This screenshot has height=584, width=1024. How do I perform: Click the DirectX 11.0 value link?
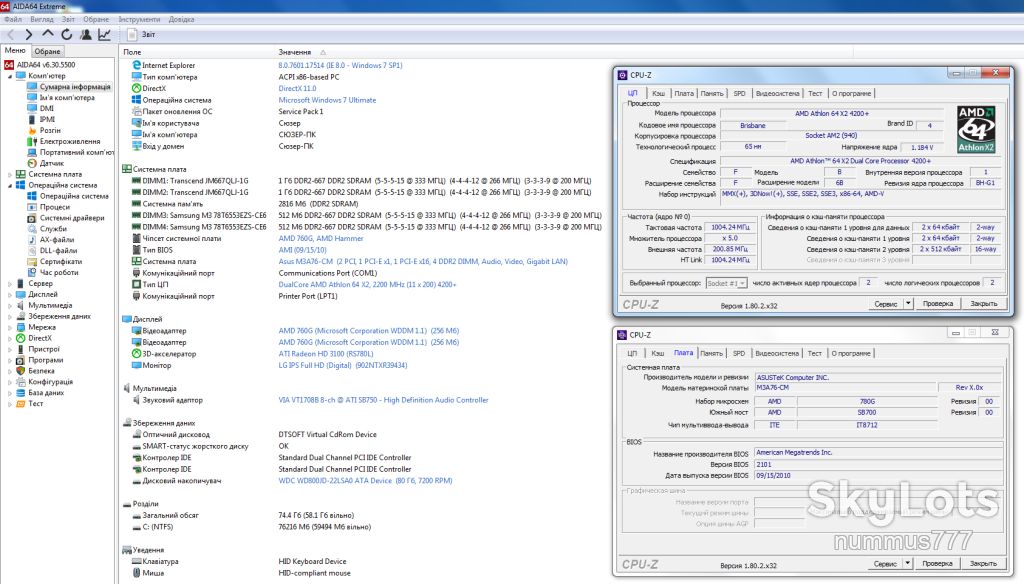pos(297,88)
